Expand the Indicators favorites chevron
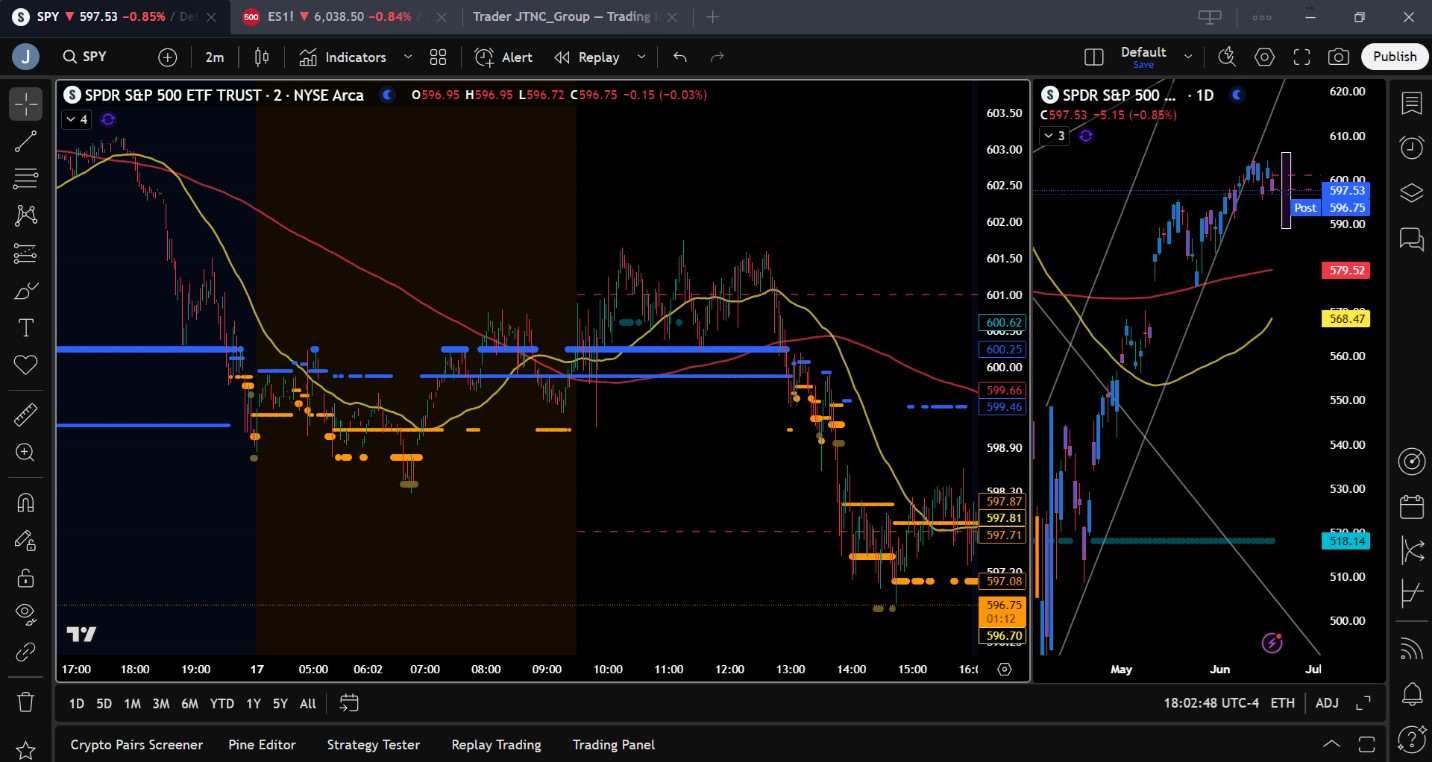Image resolution: width=1432 pixels, height=762 pixels. [408, 57]
